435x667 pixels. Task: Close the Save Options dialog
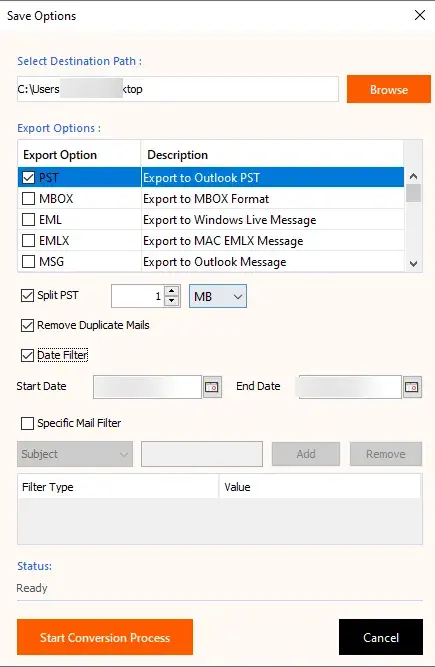(420, 15)
